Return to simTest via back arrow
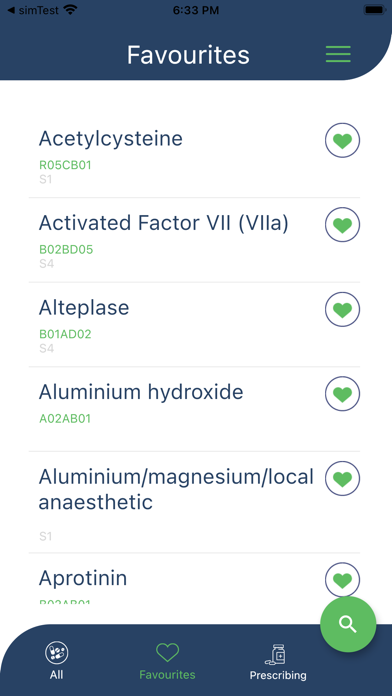Image resolution: width=392 pixels, height=696 pixels. (x=12, y=10)
